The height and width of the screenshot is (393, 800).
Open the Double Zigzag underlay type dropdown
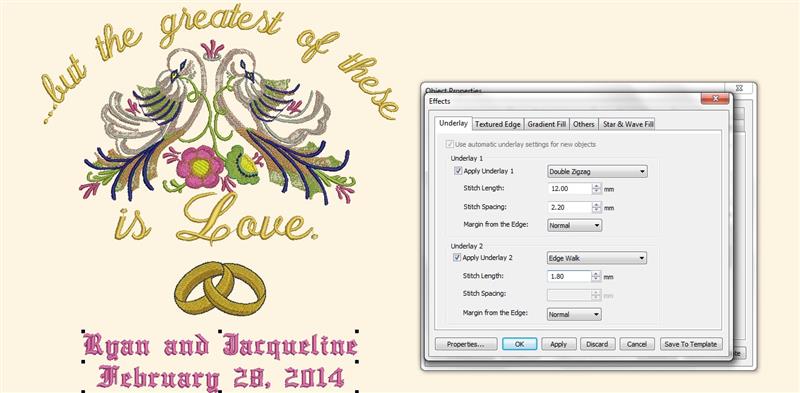click(x=597, y=171)
